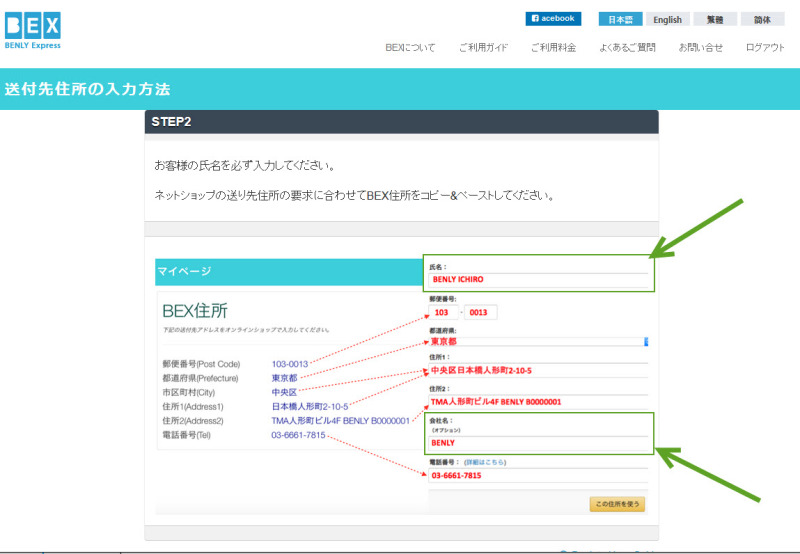Open the ご利用料金 menu
This screenshot has height=554, width=800.
[x=554, y=47]
